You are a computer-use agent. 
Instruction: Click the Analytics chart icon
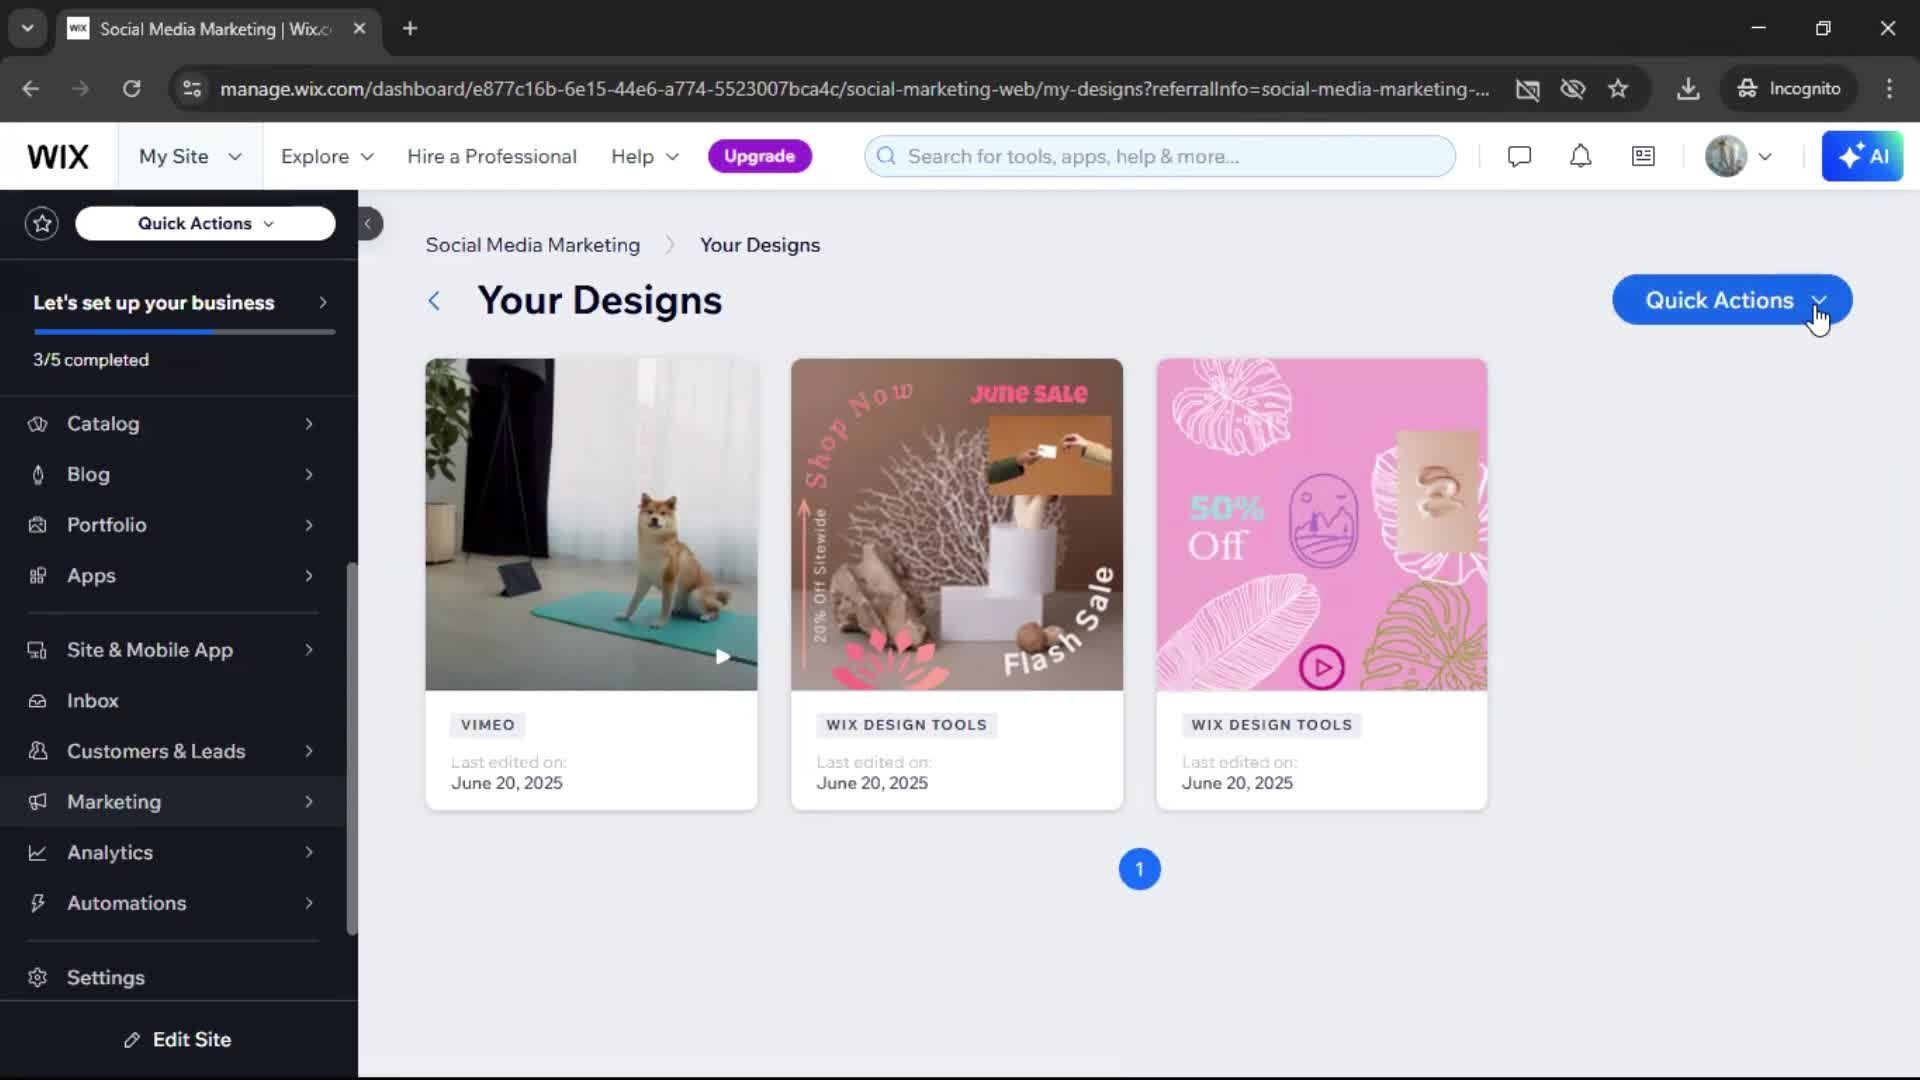(38, 853)
